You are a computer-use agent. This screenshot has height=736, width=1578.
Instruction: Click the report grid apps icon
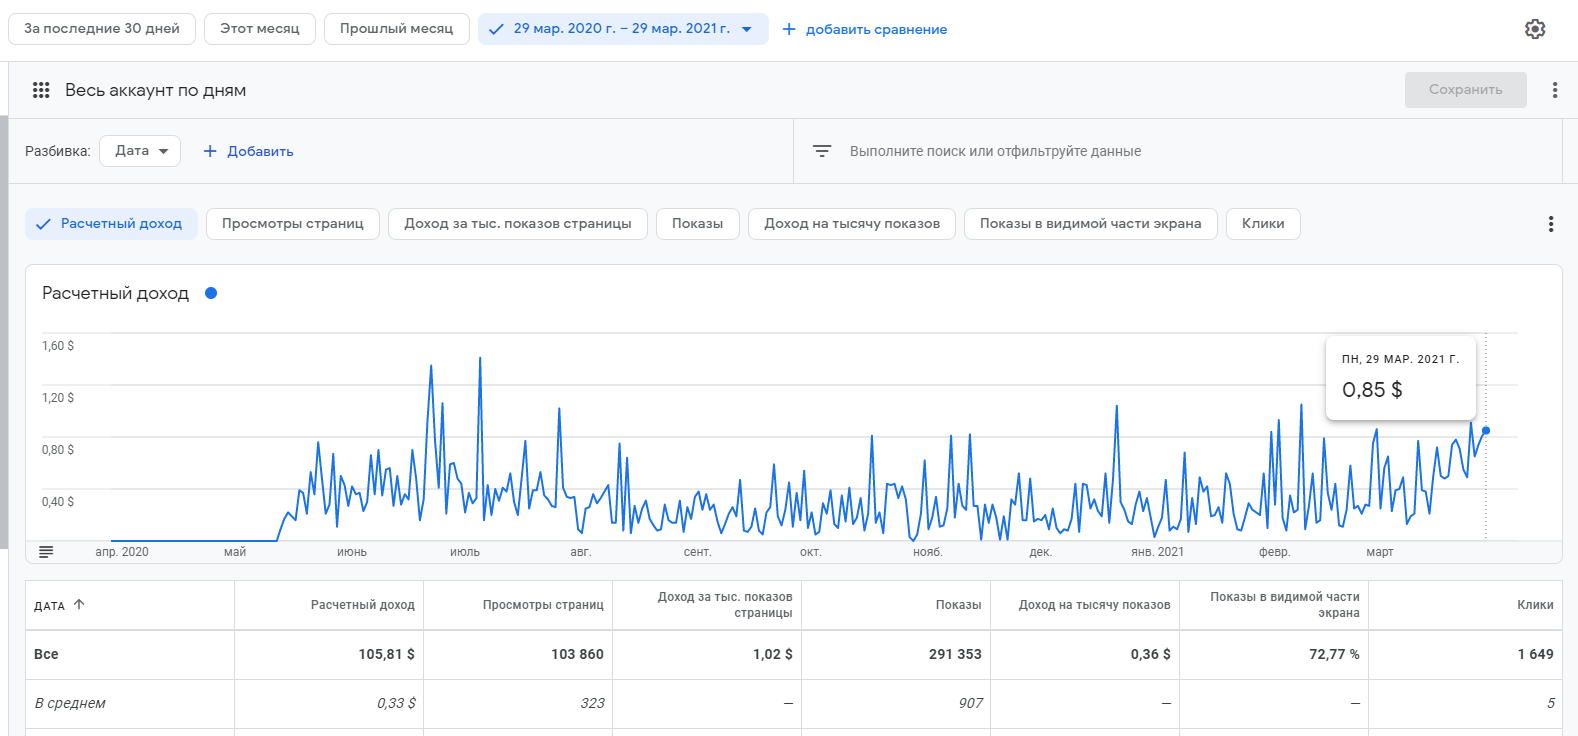click(41, 90)
